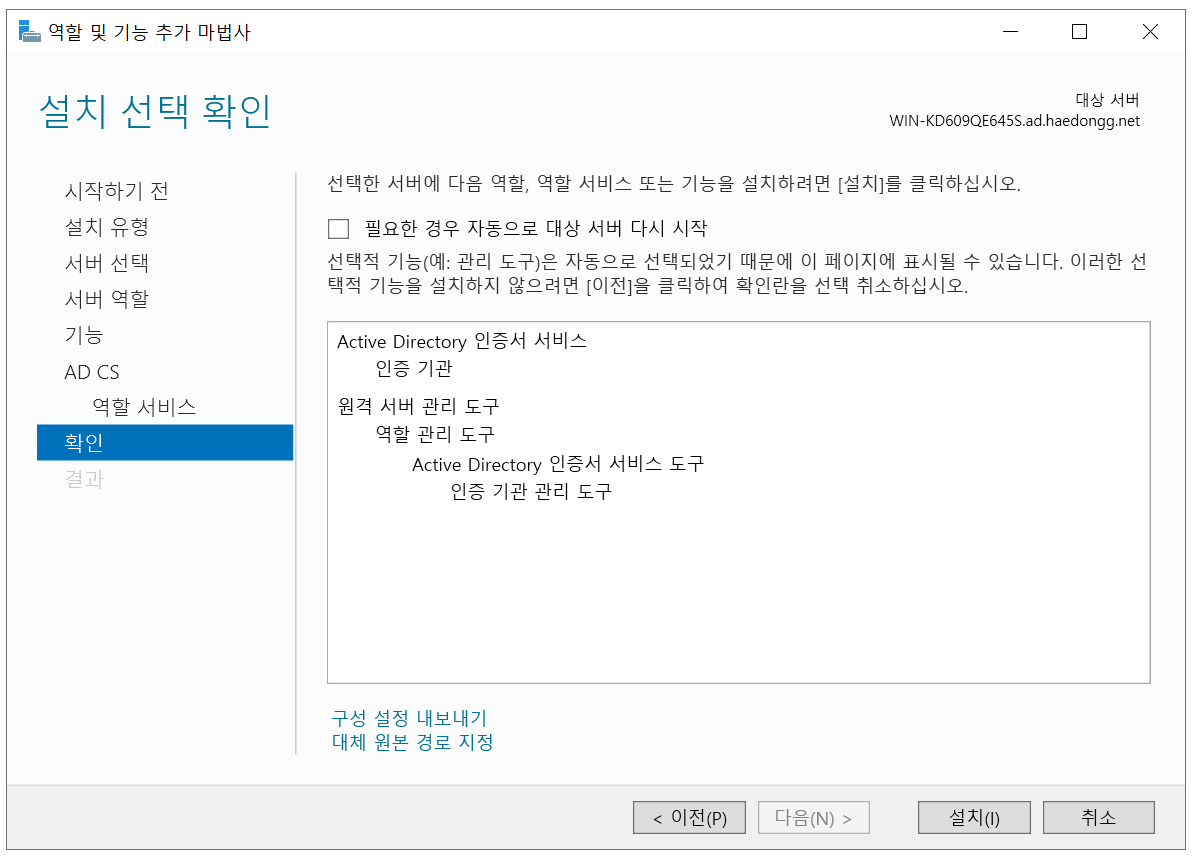Image resolution: width=1194 pixels, height=857 pixels.
Task: Start installation with 설치(I) button
Action: tap(974, 817)
